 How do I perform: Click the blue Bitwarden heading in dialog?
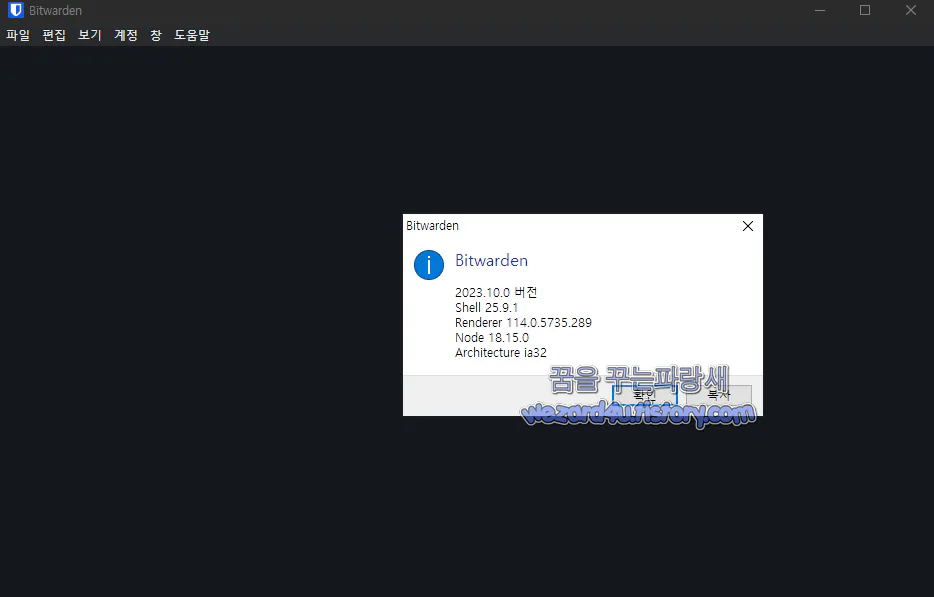[x=491, y=260]
